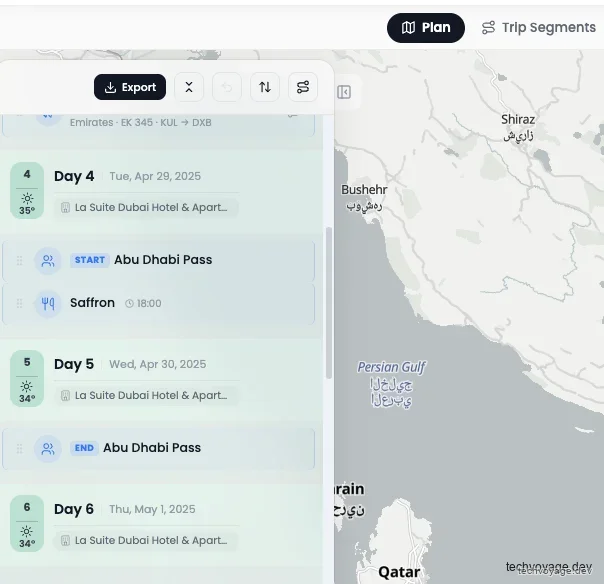This screenshot has height=584, width=604.
Task: Click the Qatar label on the map
Action: coord(399,572)
